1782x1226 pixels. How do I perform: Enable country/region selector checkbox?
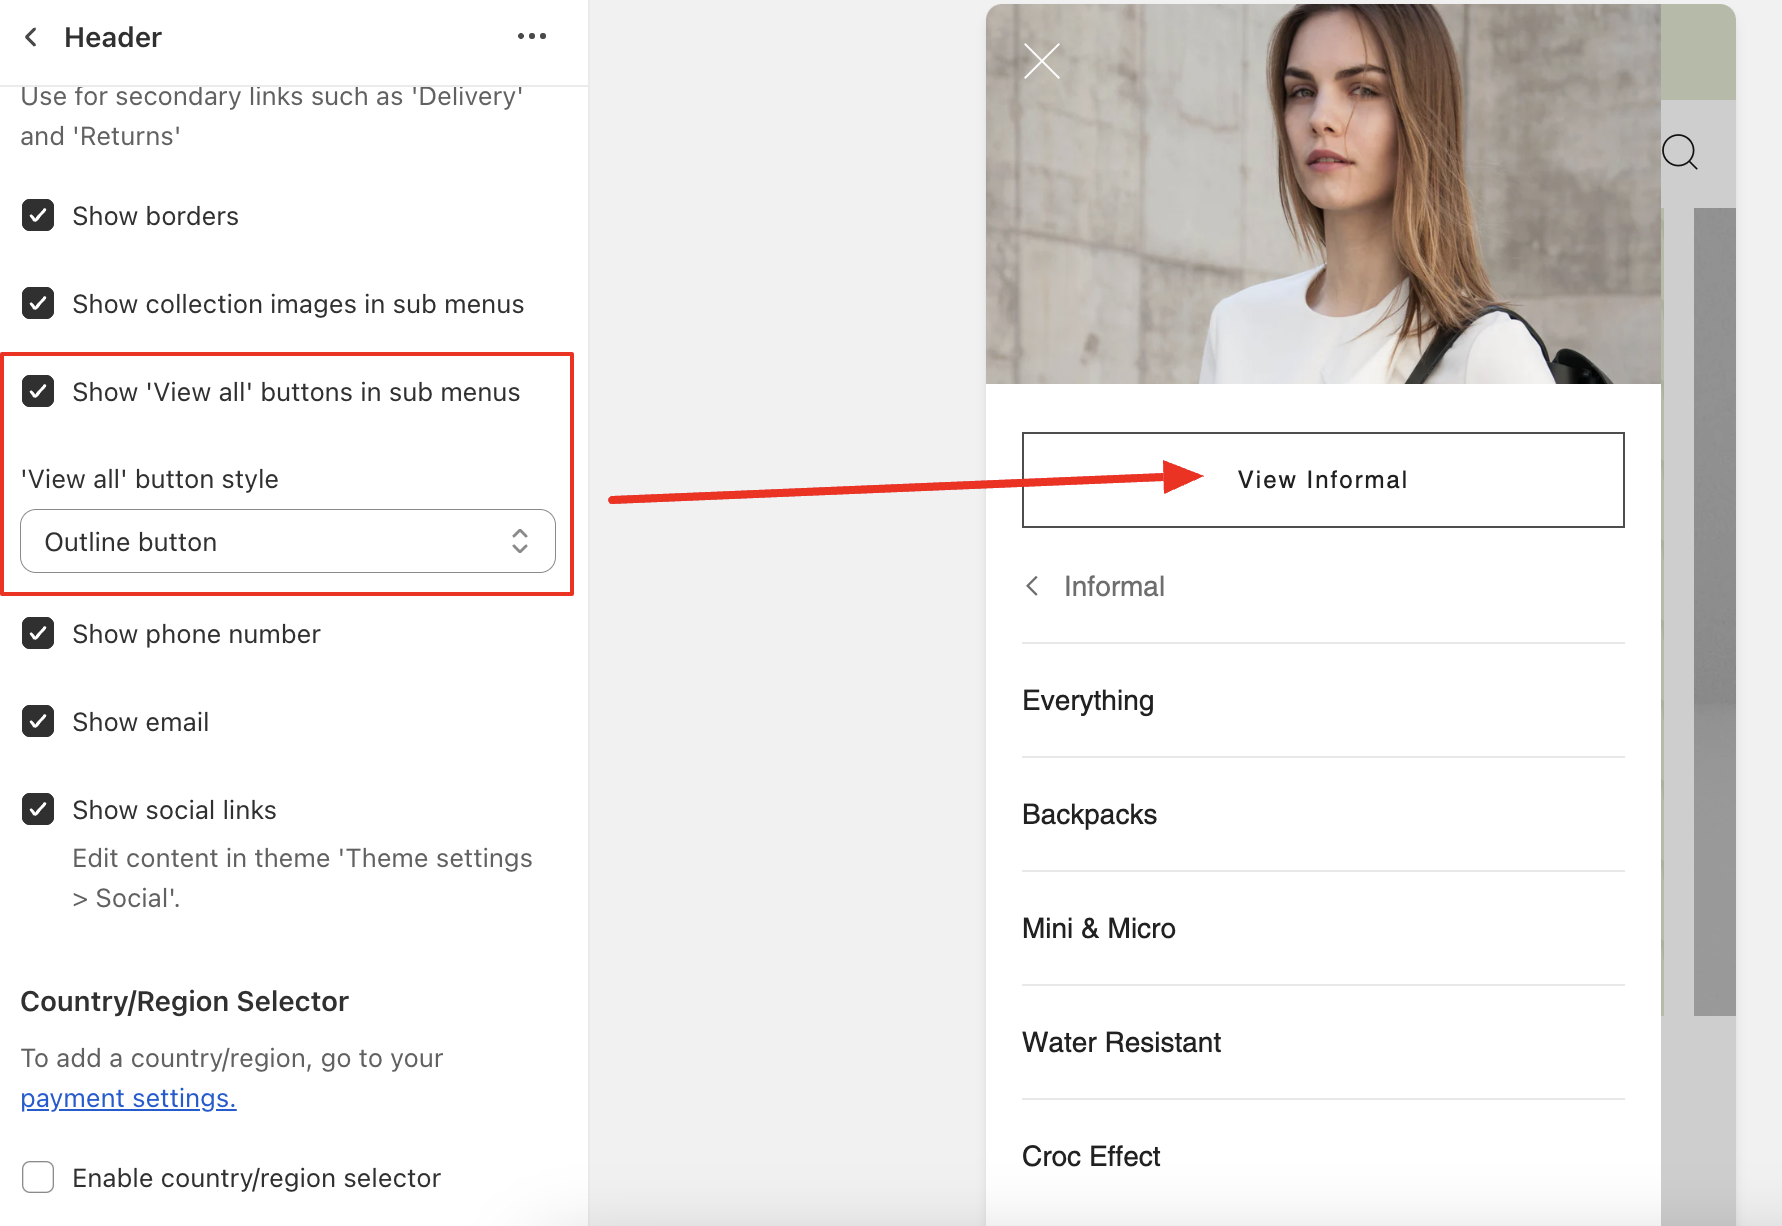click(x=38, y=1177)
